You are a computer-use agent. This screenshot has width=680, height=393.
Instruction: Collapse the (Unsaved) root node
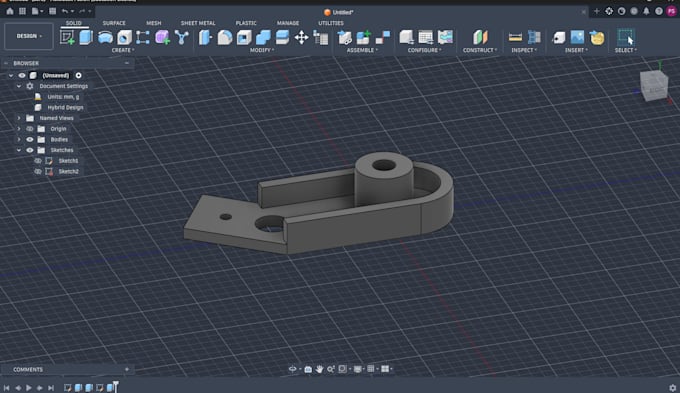coord(11,75)
